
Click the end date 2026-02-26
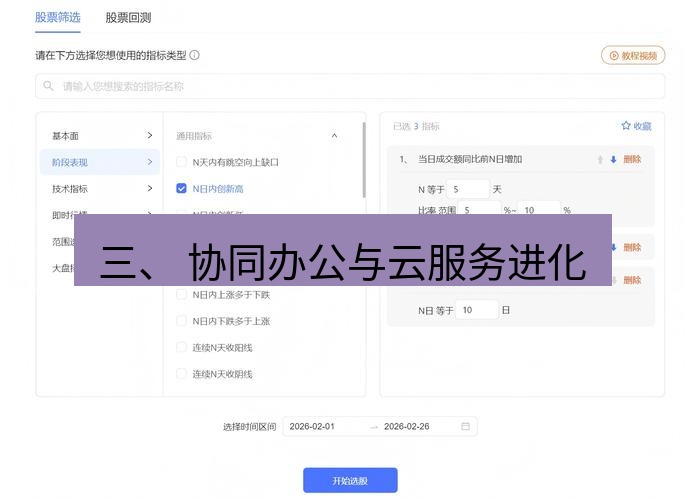coord(407,426)
